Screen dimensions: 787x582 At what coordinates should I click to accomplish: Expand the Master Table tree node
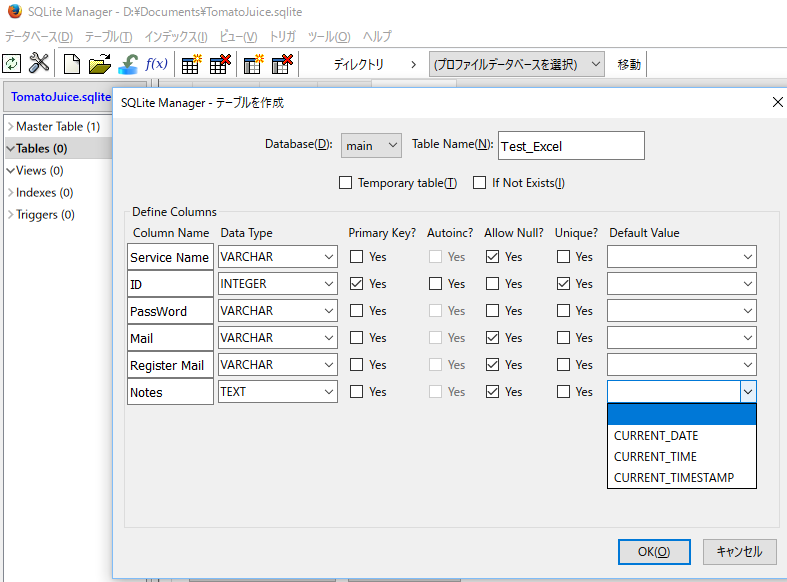click(11, 127)
